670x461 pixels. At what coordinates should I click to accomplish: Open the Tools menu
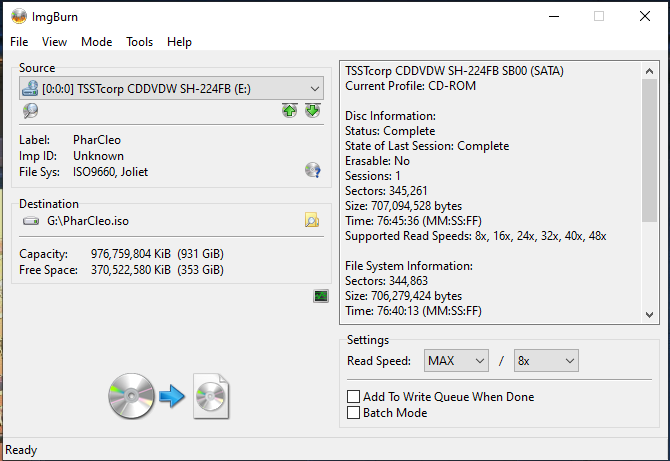pyautogui.click(x=140, y=42)
